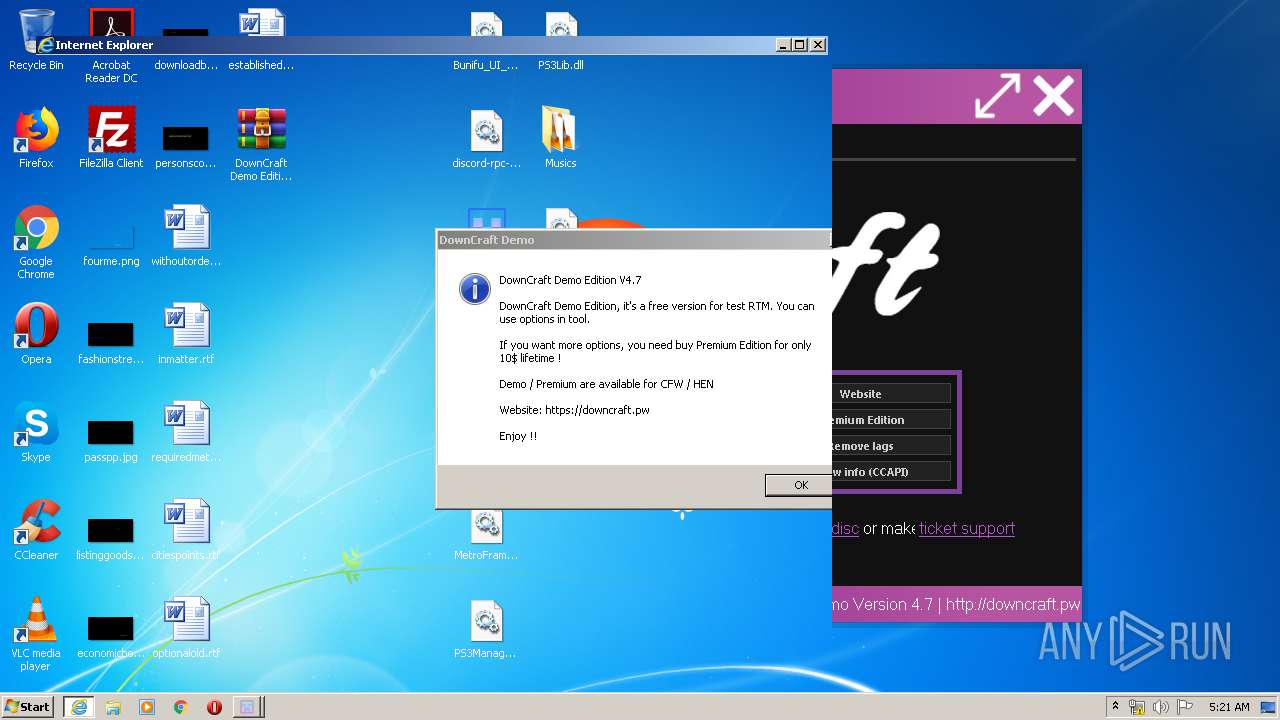Screen dimensions: 1280x720
Task: Click Chrome icon in the taskbar
Action: tap(181, 707)
